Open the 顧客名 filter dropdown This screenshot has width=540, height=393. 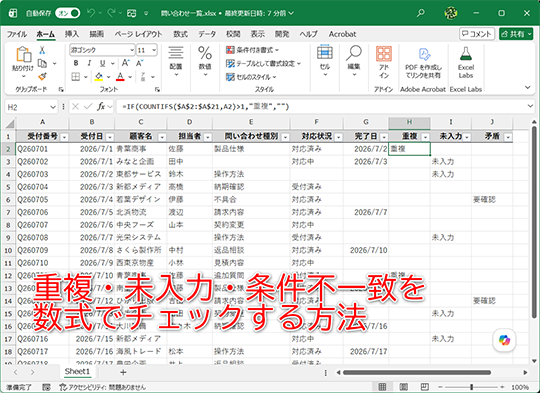click(x=162, y=137)
